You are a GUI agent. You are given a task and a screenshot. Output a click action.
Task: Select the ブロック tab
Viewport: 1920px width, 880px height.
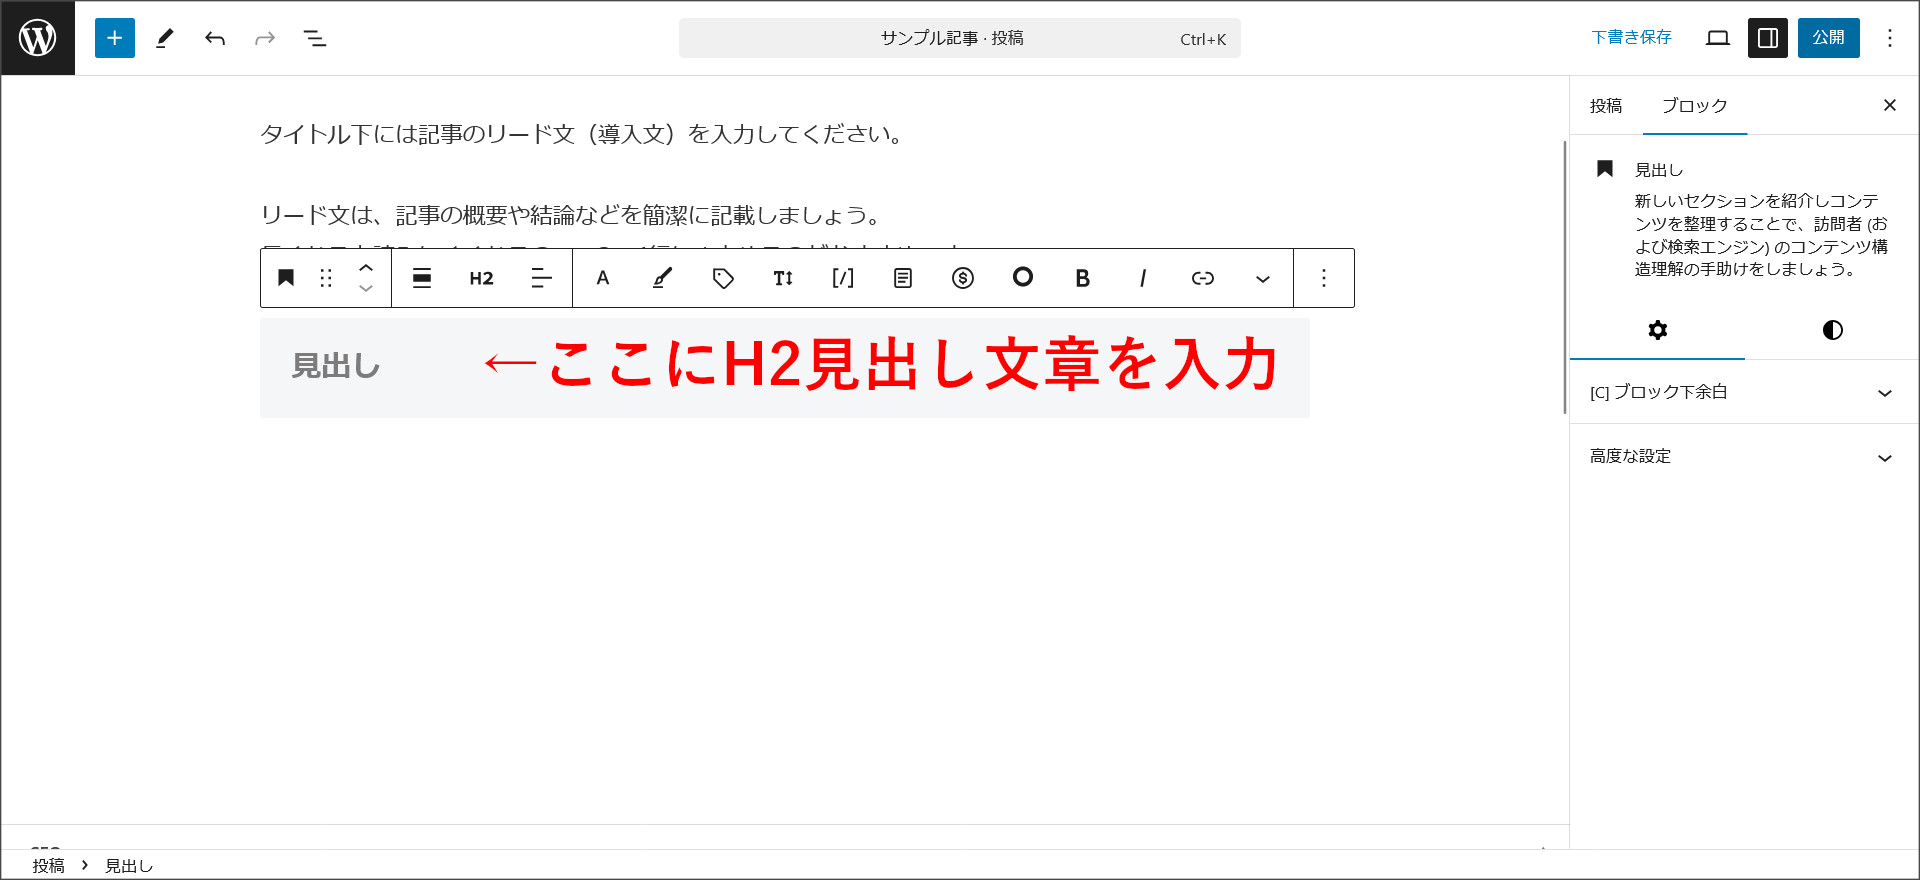[1694, 106]
